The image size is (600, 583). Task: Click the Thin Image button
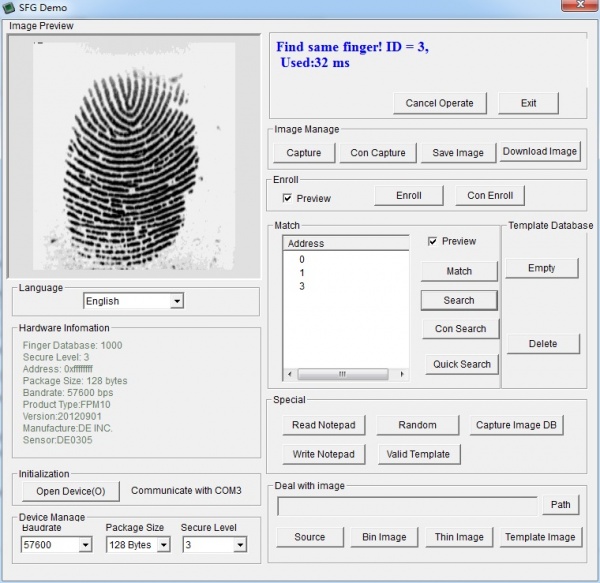(x=459, y=537)
